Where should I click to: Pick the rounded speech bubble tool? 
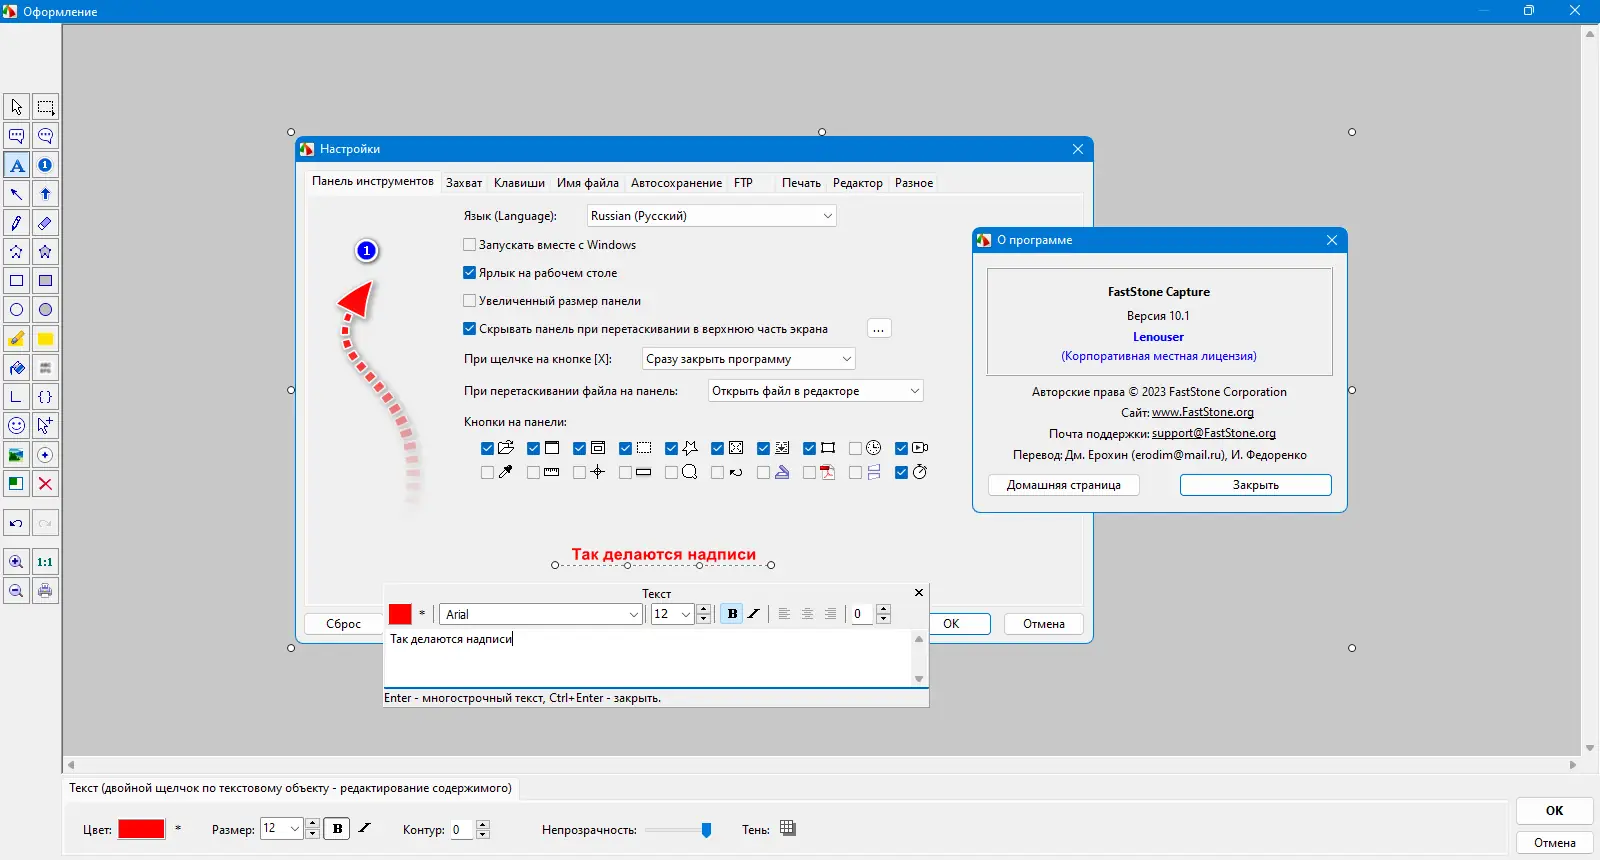[x=45, y=136]
